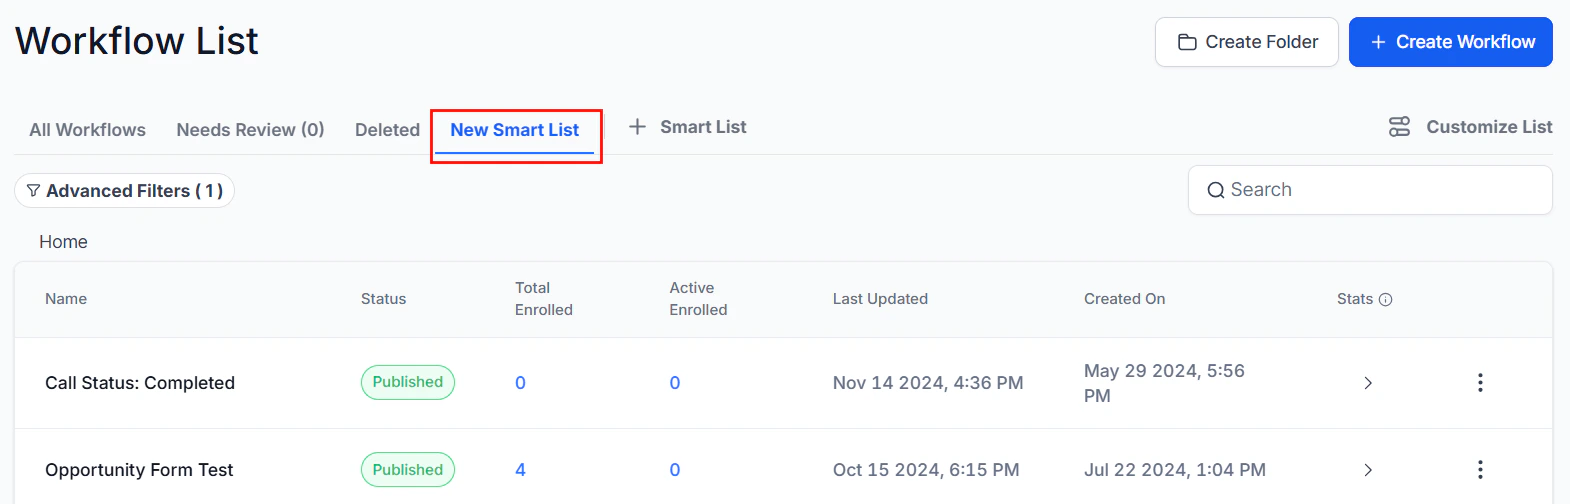This screenshot has width=1570, height=504.
Task: Select the New Smart List tab
Action: (514, 130)
